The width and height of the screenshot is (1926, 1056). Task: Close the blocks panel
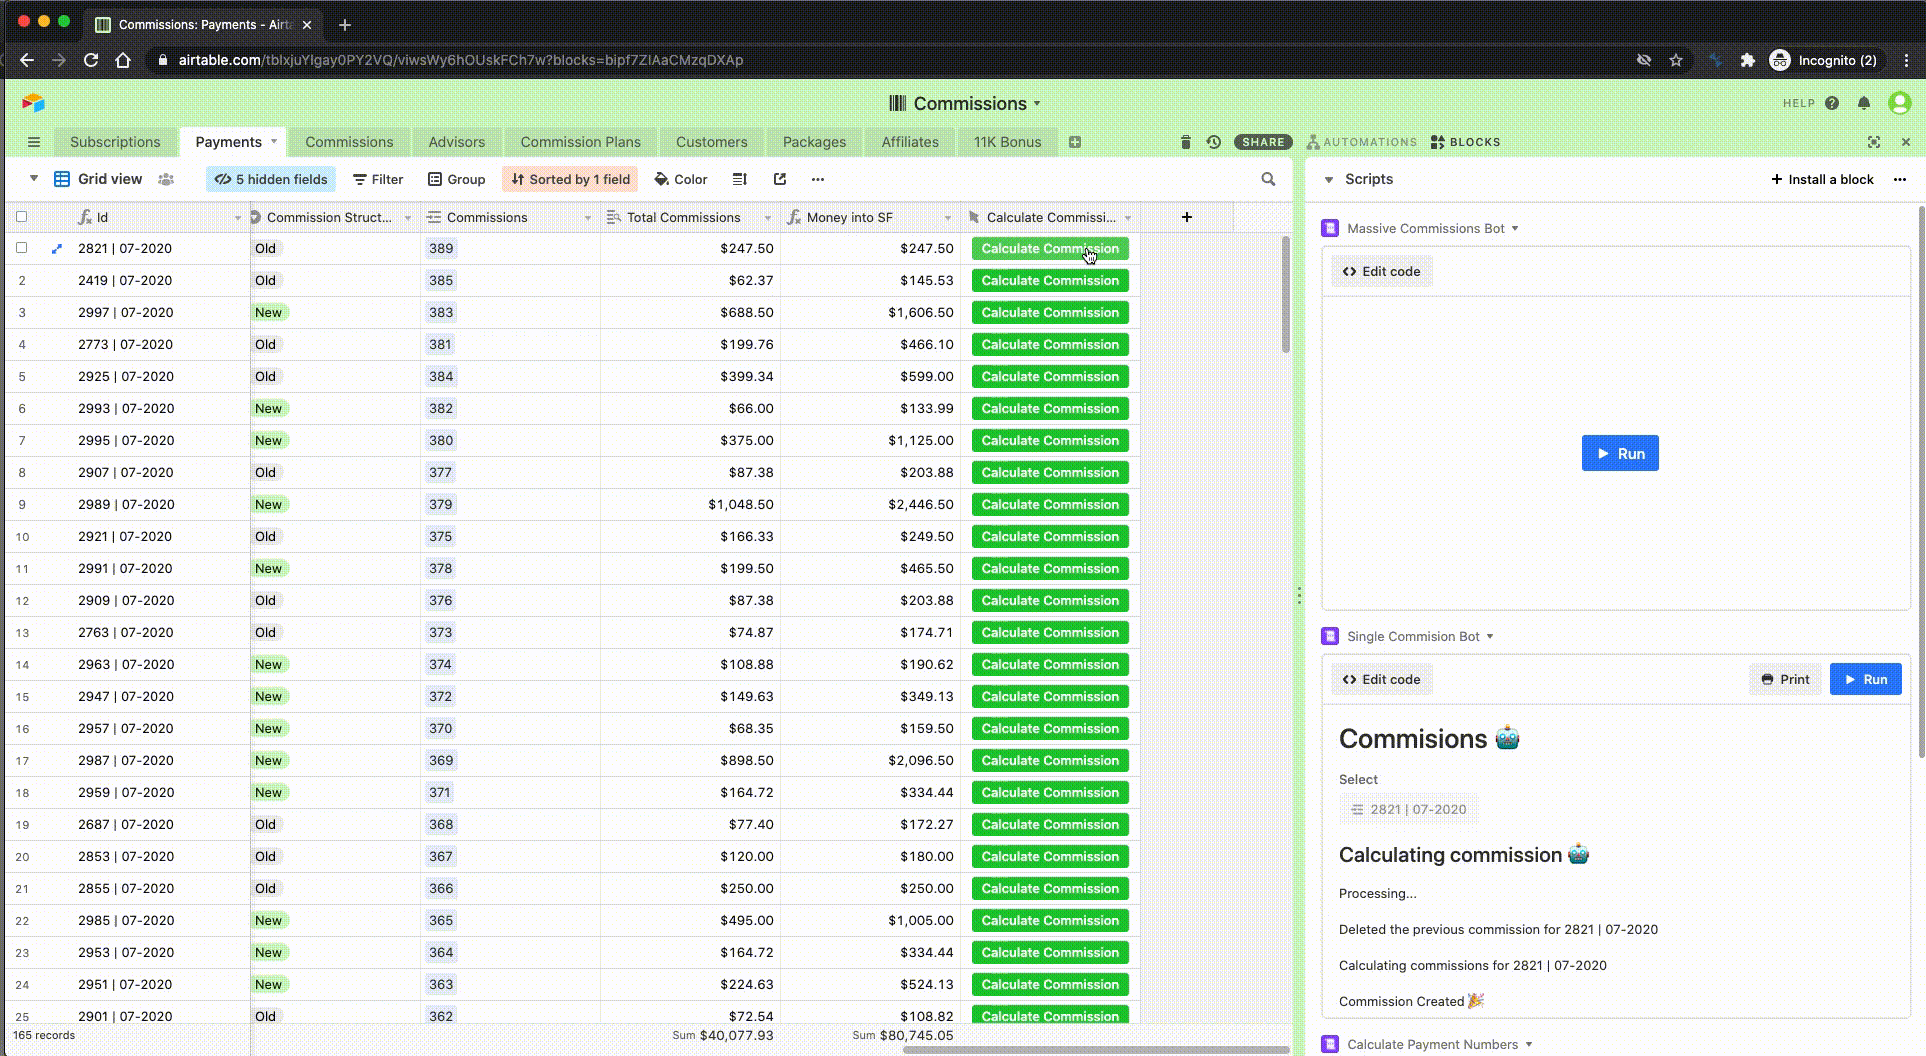pyautogui.click(x=1906, y=142)
